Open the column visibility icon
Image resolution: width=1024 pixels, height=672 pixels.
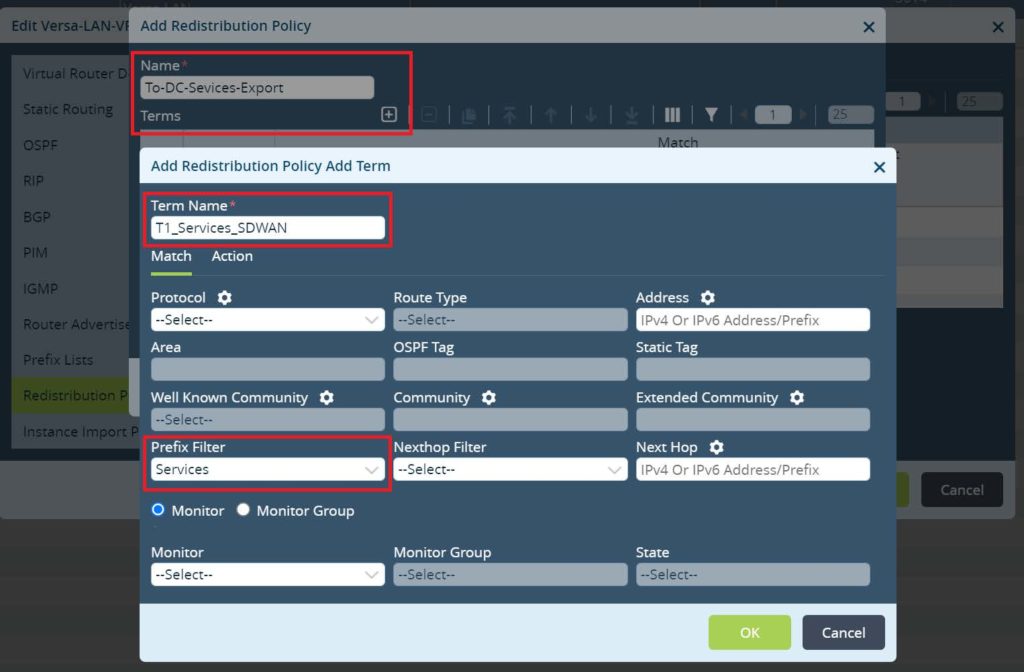pyautogui.click(x=672, y=114)
